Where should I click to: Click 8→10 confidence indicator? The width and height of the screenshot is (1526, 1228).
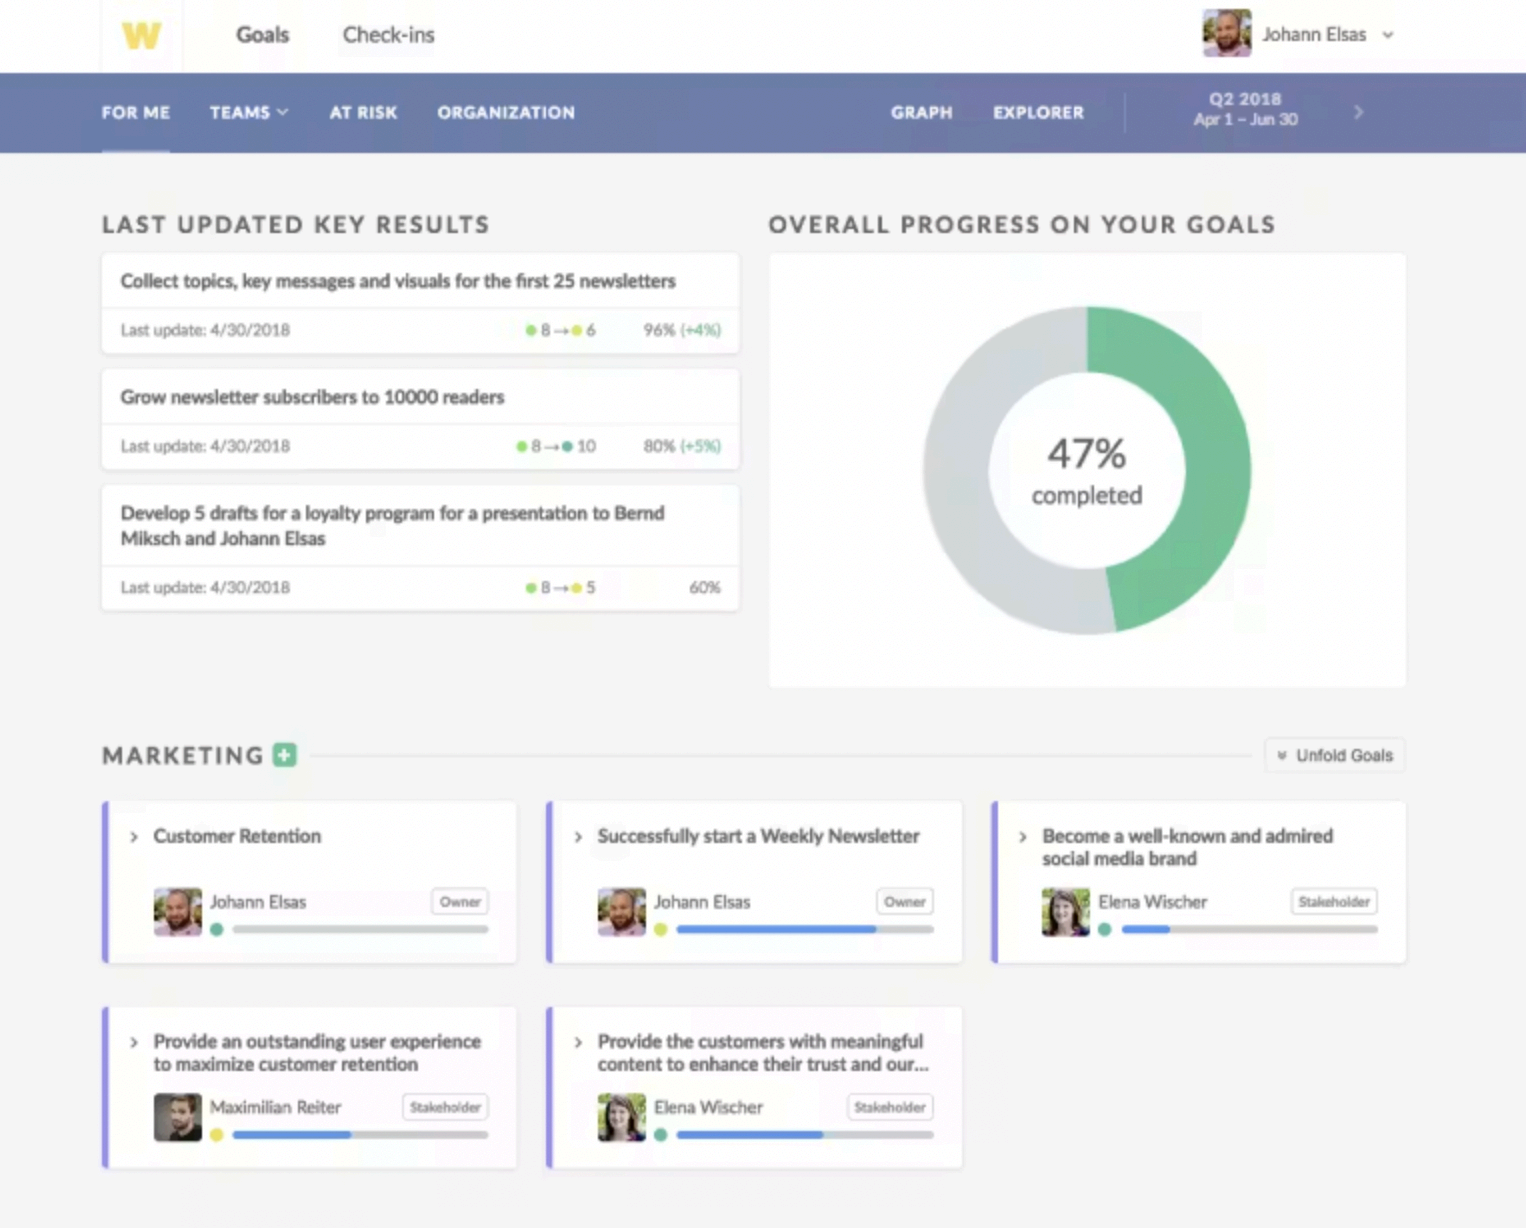tap(556, 446)
